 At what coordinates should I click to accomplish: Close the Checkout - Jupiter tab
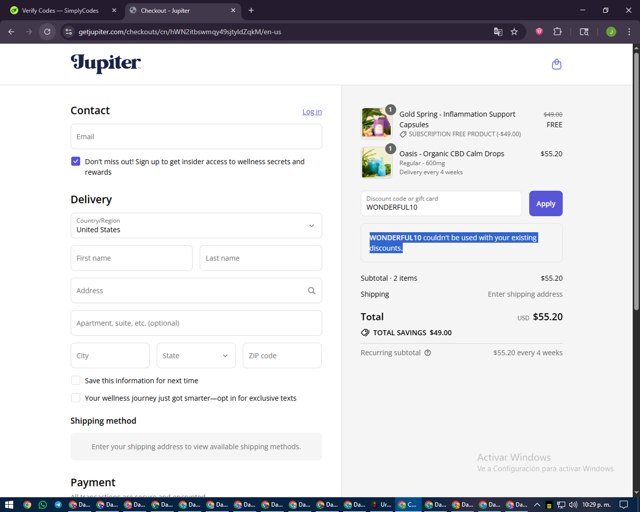click(x=233, y=10)
